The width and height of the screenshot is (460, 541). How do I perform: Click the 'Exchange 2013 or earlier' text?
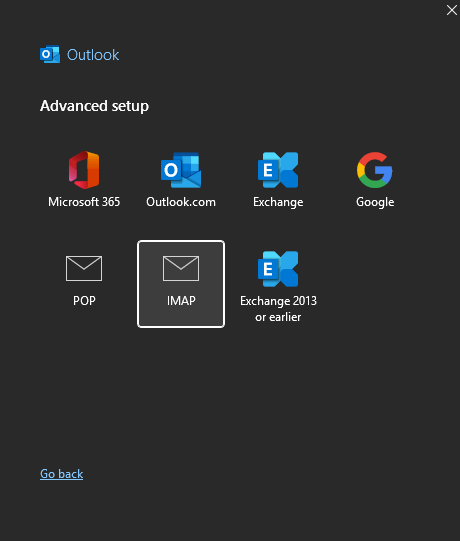point(278,309)
